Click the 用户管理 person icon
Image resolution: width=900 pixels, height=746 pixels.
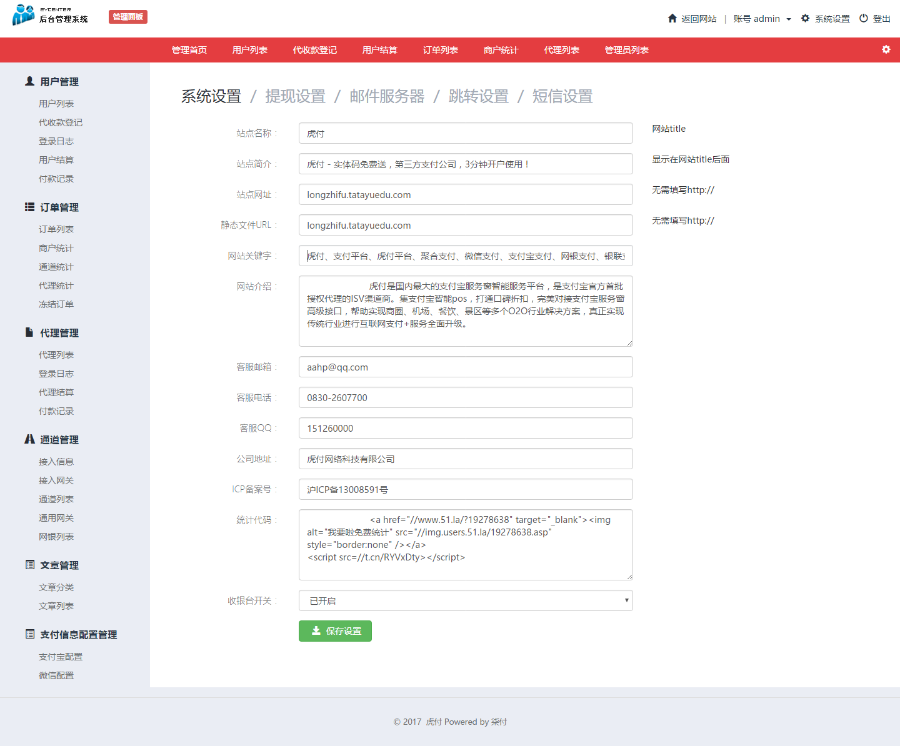pyautogui.click(x=29, y=81)
